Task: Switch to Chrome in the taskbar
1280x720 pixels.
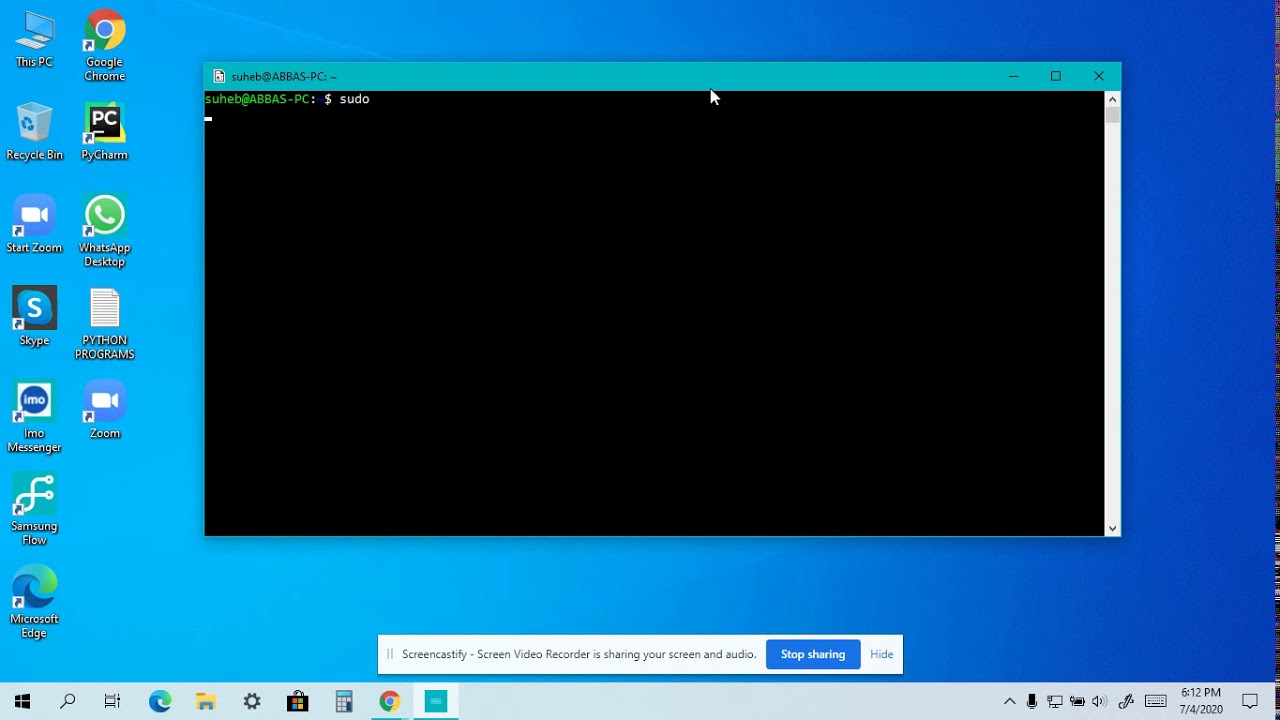Action: pyautogui.click(x=390, y=702)
